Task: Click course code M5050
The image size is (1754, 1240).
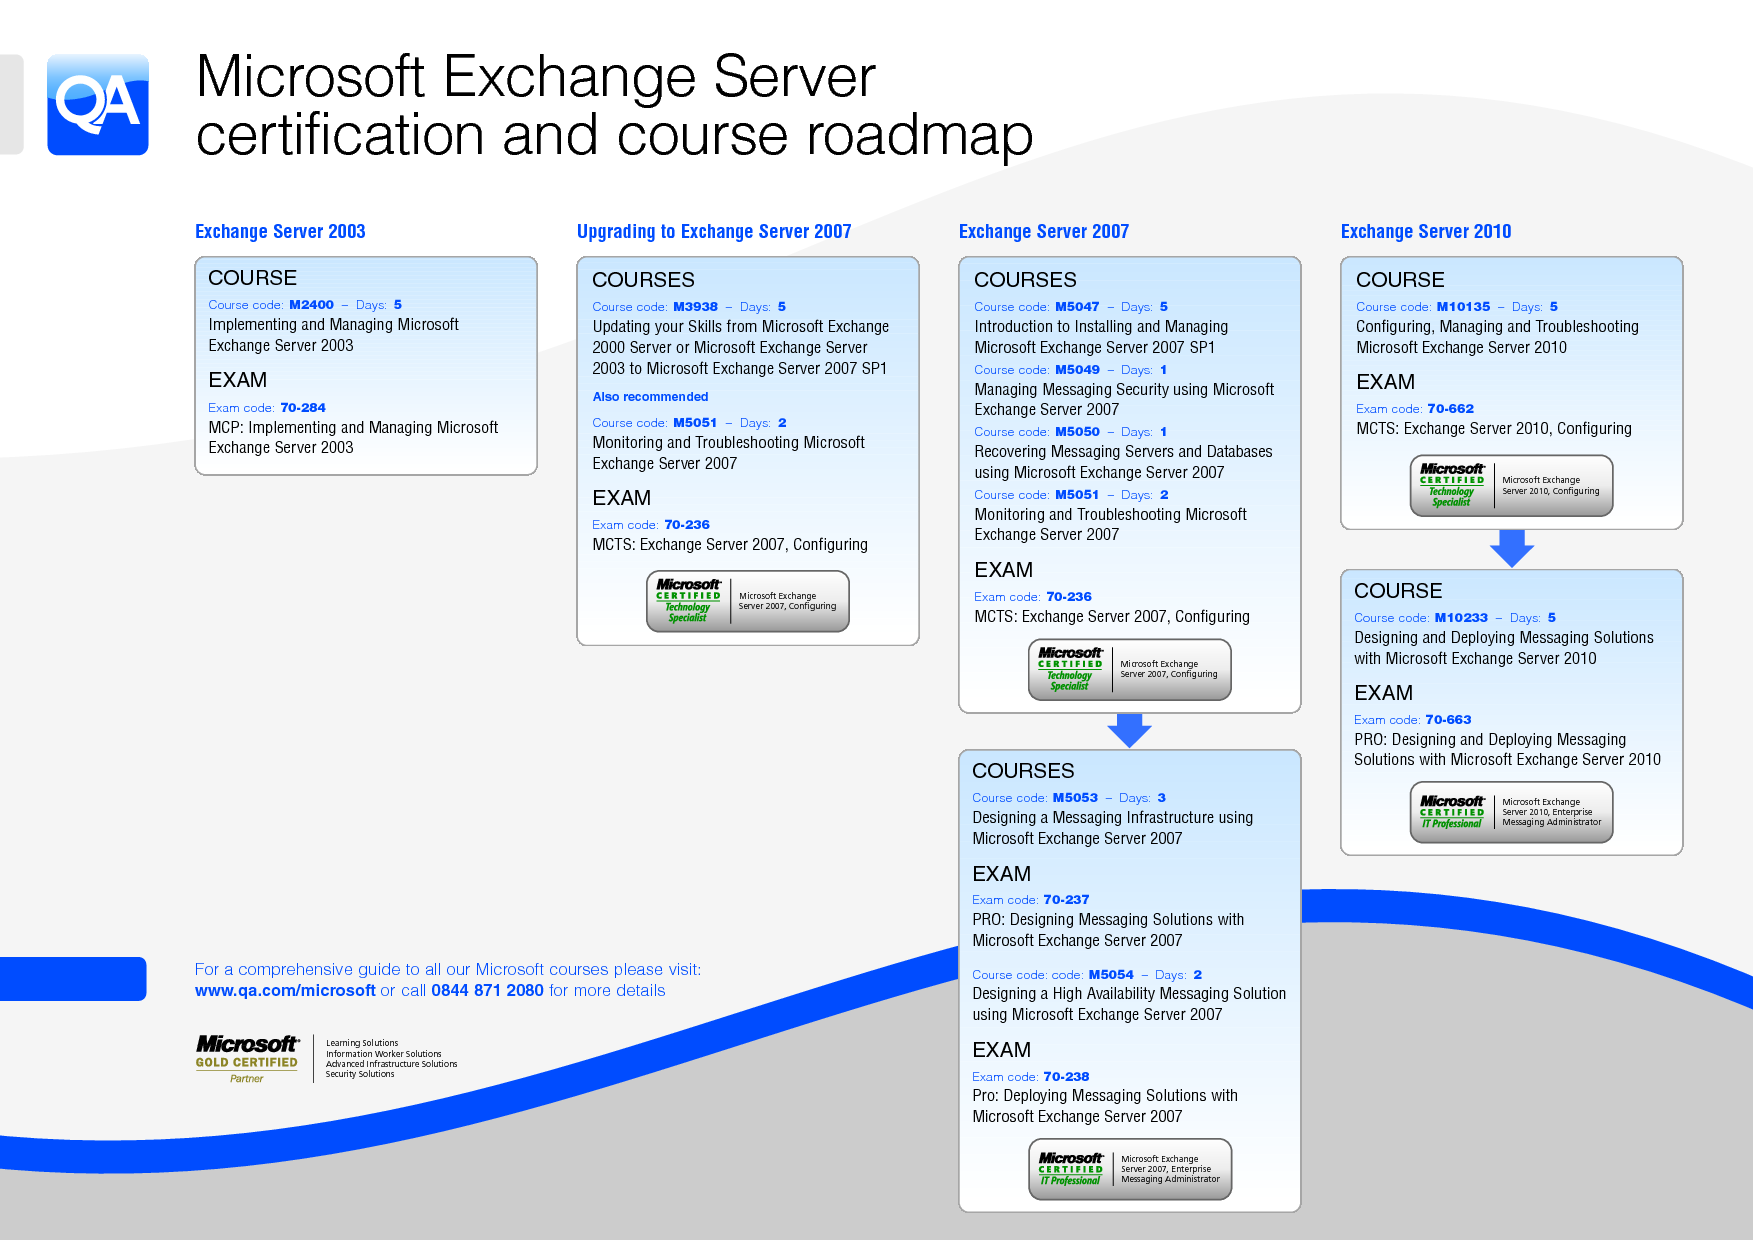Action: click(1077, 432)
